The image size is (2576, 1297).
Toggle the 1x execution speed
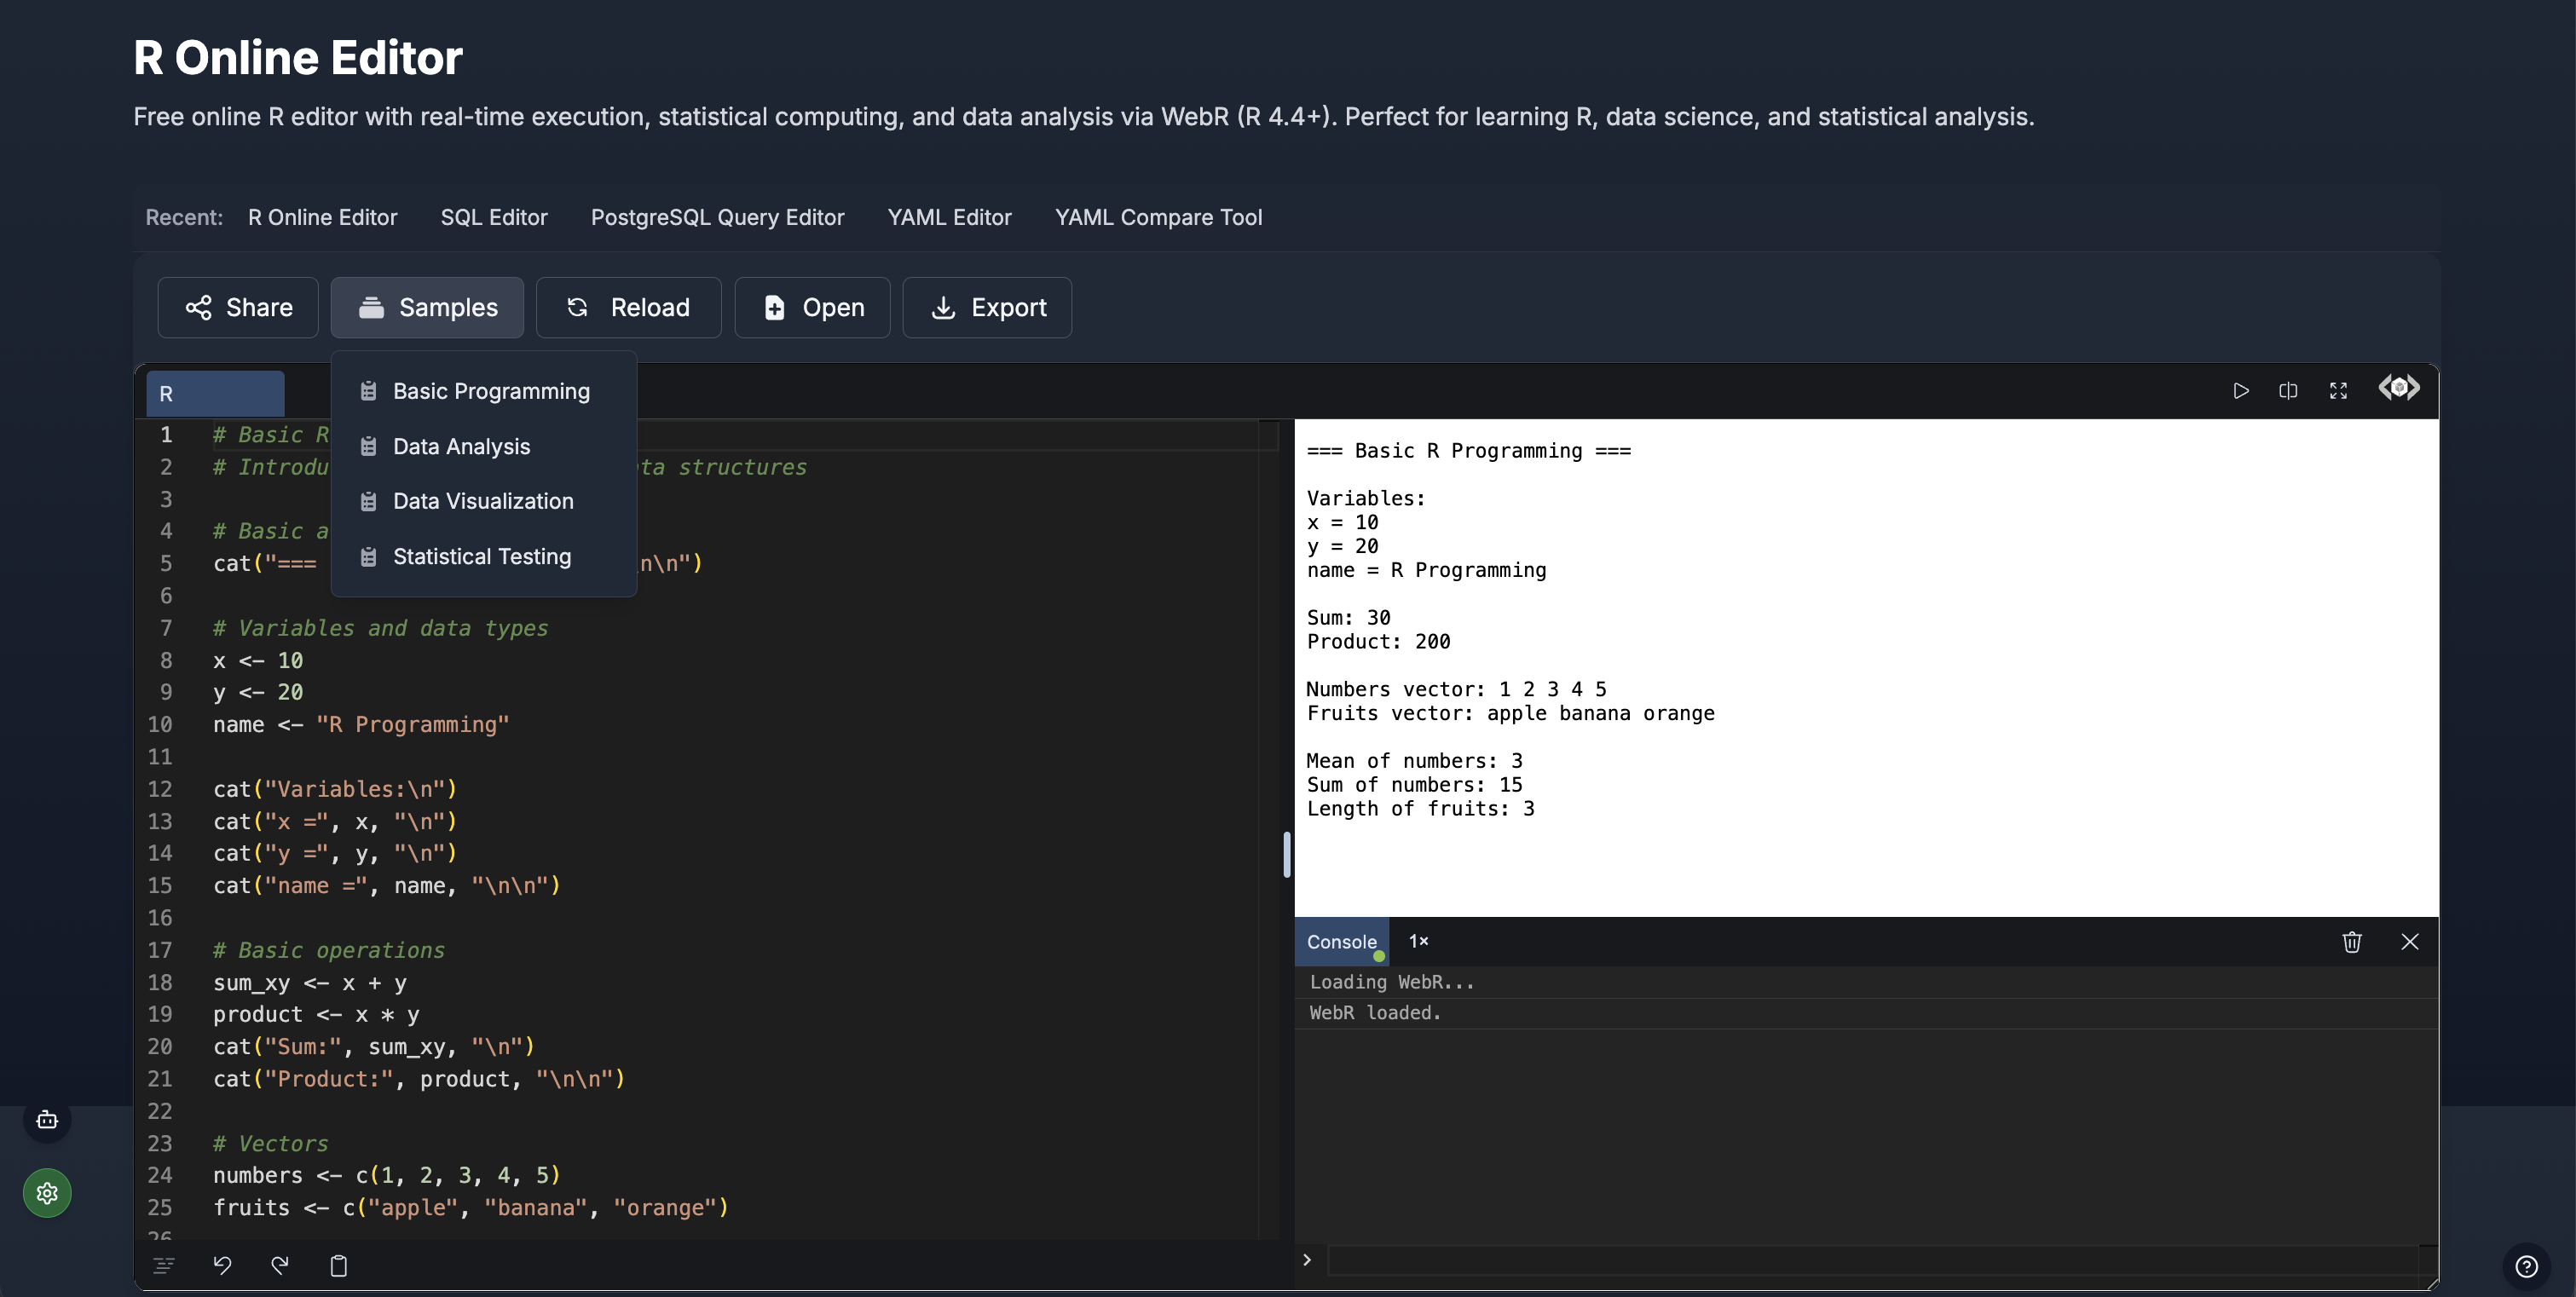pos(1419,941)
